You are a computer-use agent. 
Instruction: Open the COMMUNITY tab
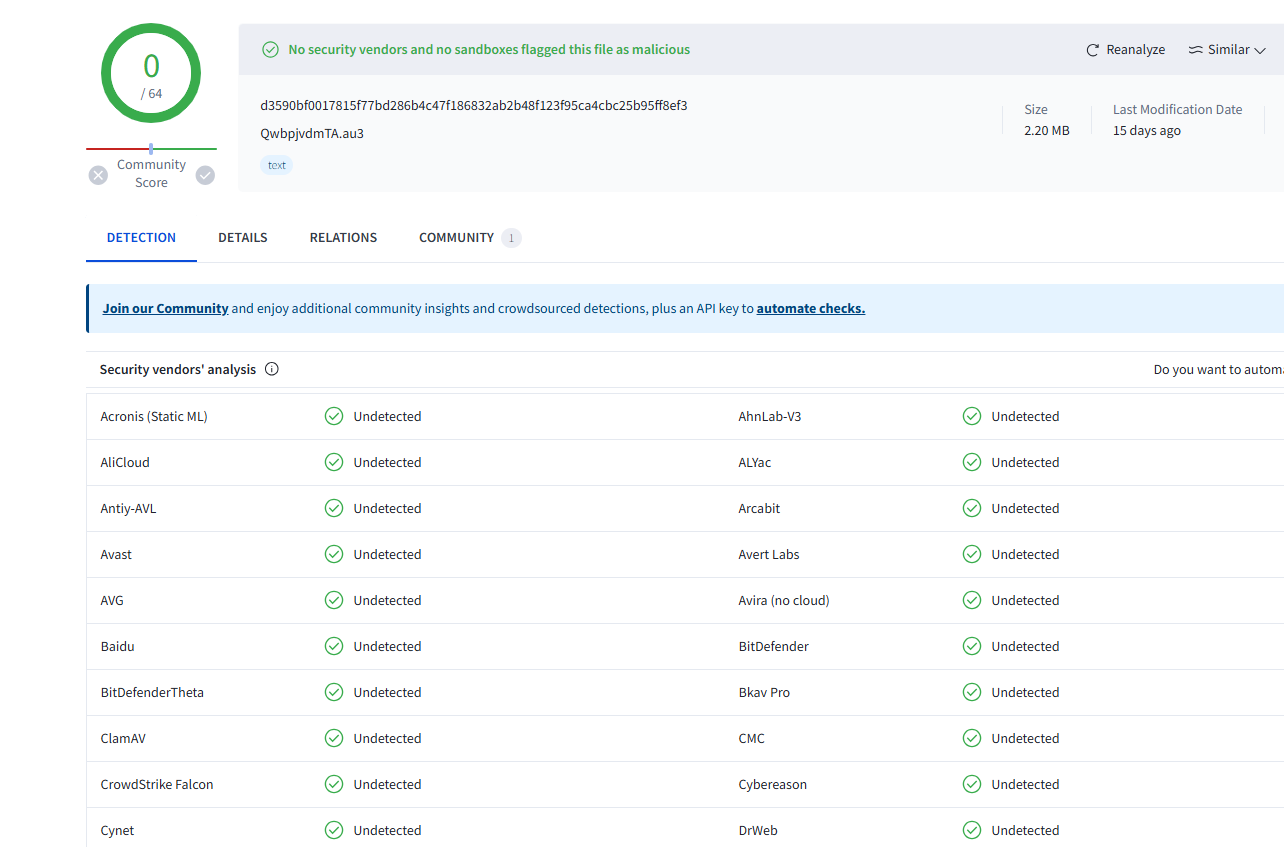pos(469,238)
